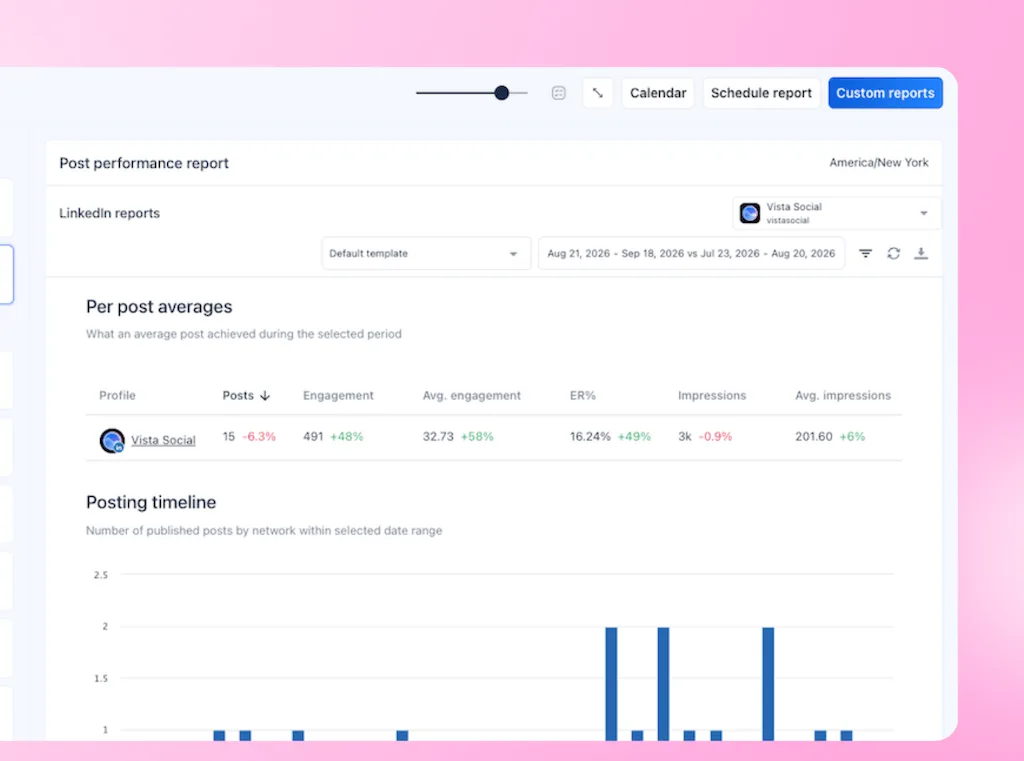The height and width of the screenshot is (761, 1024).
Task: Click the engagement value 491
Action: pyautogui.click(x=313, y=436)
